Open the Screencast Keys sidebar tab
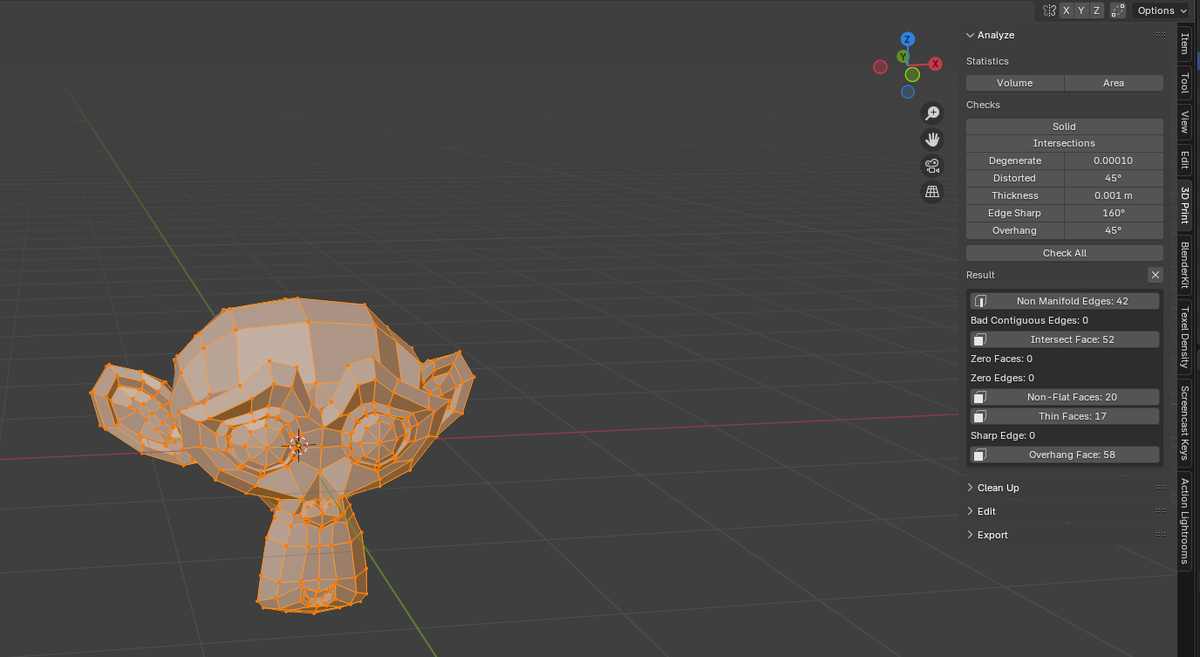 point(1185,423)
